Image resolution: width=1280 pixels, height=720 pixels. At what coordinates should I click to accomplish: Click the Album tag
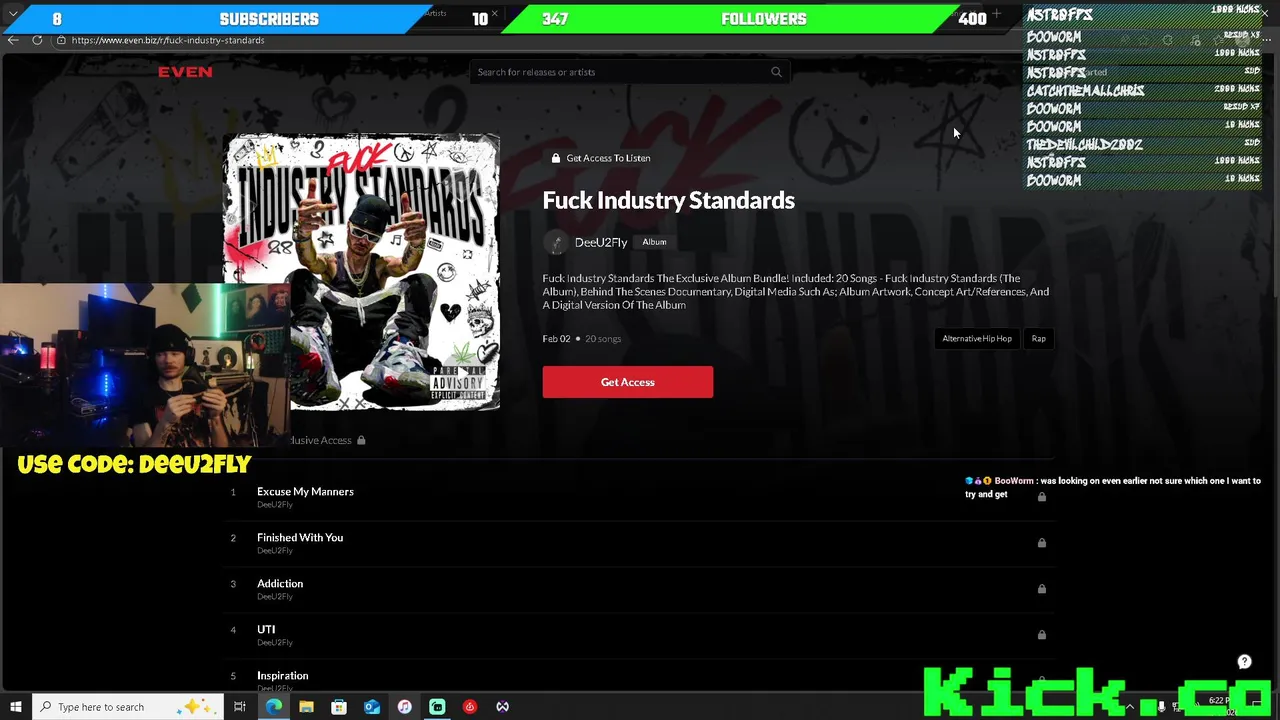click(x=654, y=242)
